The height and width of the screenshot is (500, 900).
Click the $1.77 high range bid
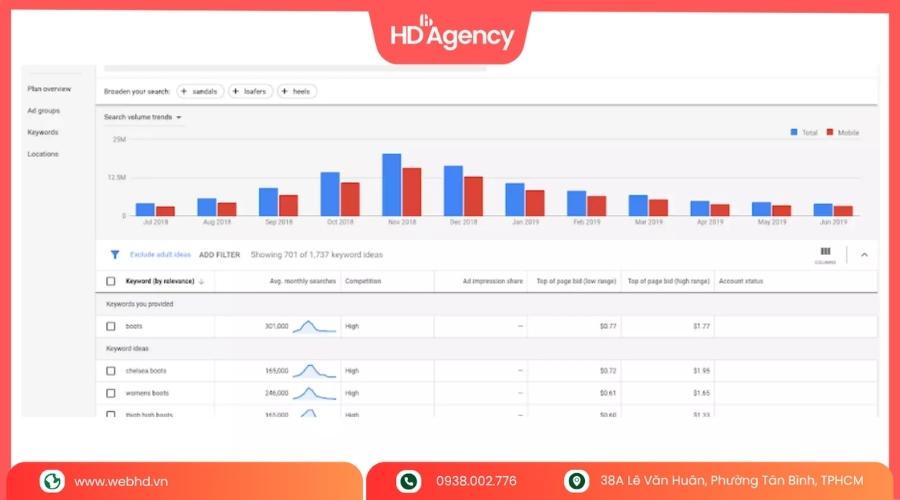coord(701,326)
